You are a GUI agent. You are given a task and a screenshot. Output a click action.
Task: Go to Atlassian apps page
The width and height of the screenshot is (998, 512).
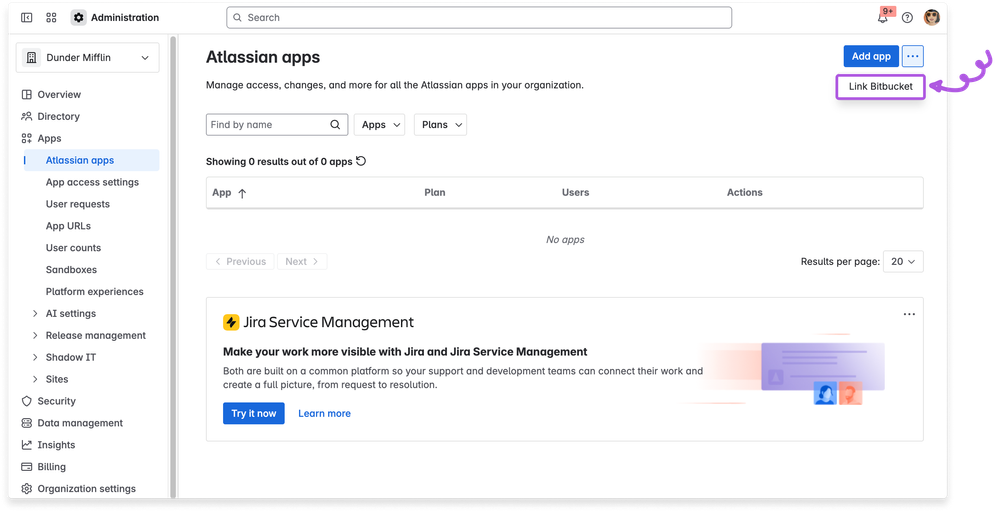[x=92, y=160]
